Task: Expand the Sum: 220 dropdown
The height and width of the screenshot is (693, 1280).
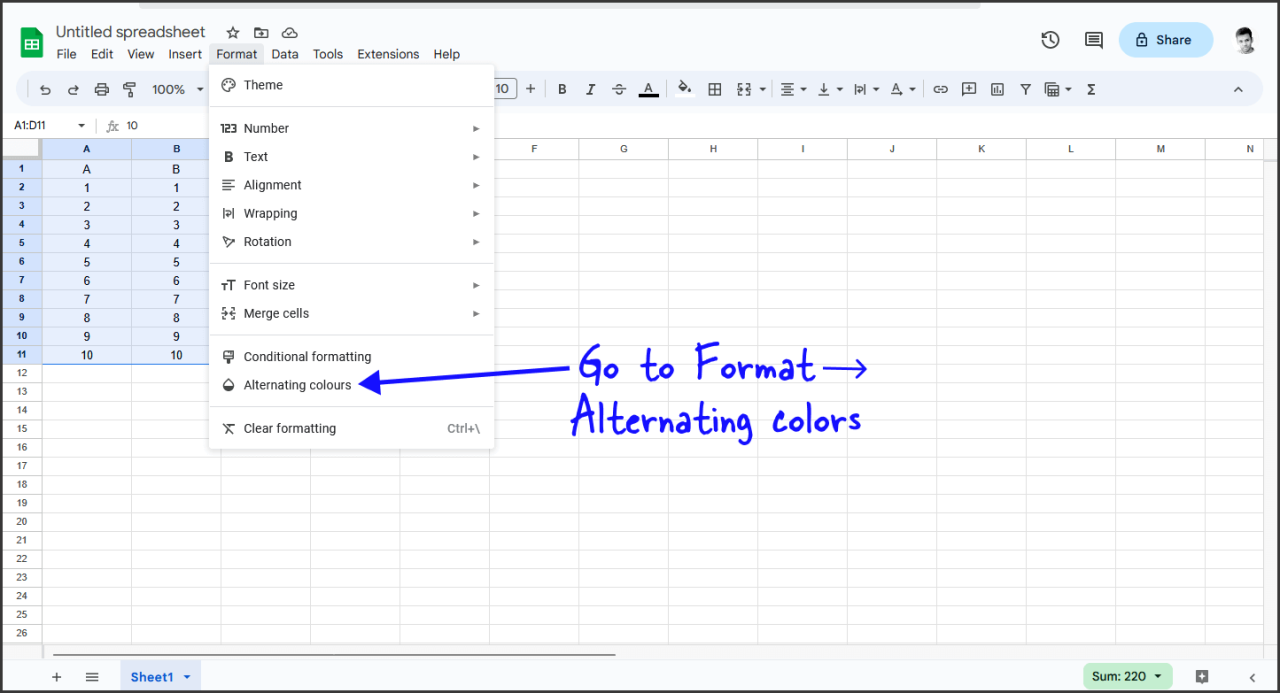Action: click(1127, 677)
